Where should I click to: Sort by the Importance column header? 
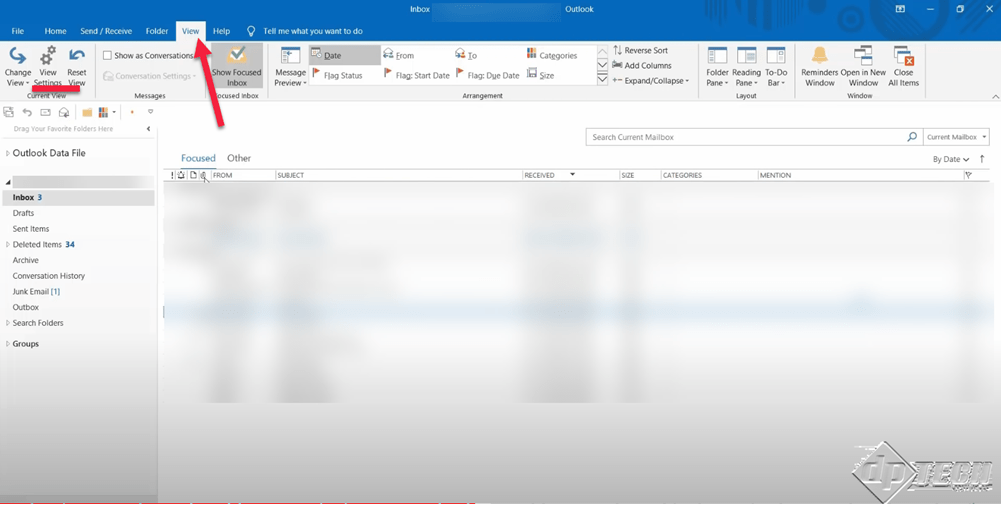[x=172, y=175]
